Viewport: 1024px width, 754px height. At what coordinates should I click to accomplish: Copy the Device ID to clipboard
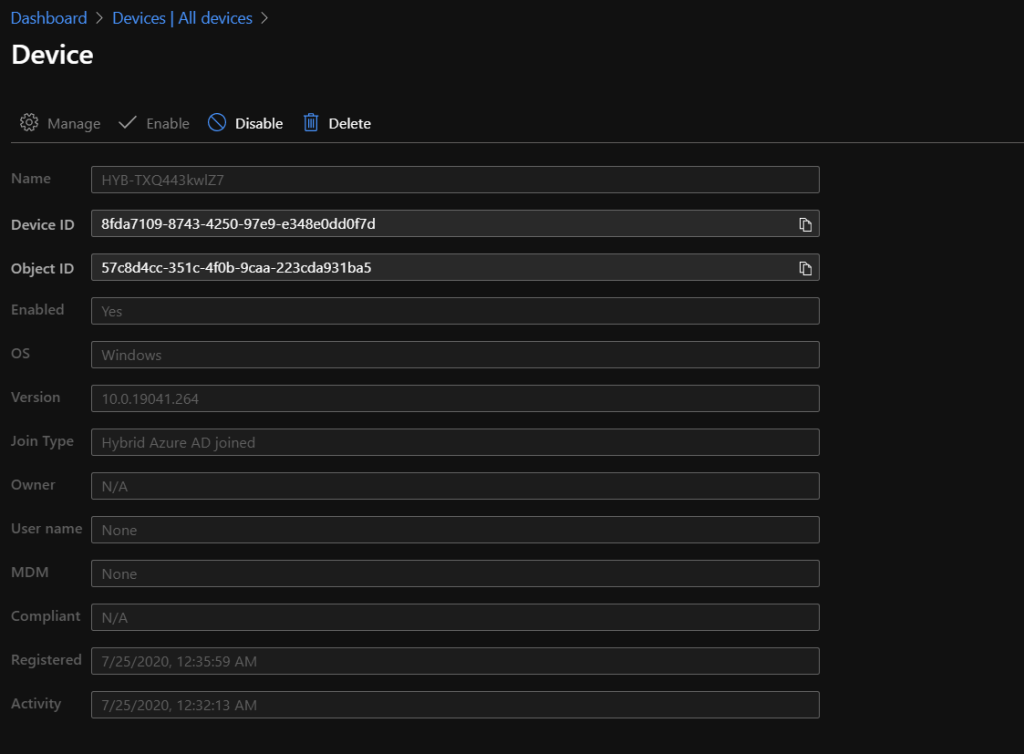point(805,224)
